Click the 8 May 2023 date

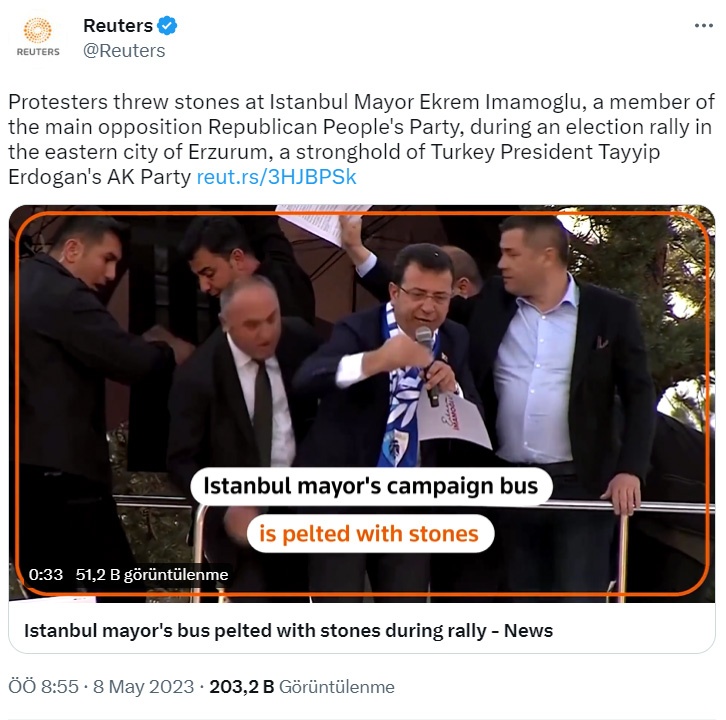[x=144, y=687]
